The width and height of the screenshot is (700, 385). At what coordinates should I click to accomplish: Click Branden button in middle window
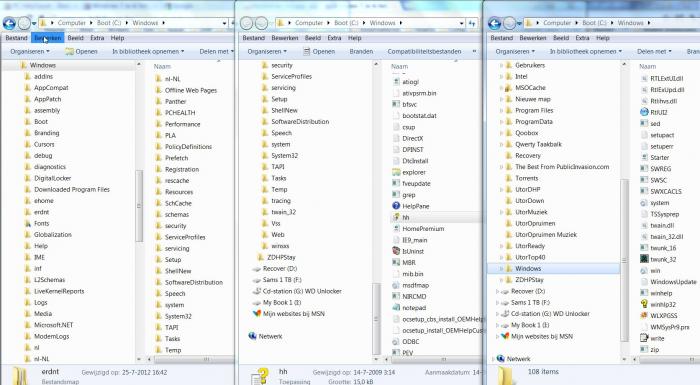click(361, 51)
